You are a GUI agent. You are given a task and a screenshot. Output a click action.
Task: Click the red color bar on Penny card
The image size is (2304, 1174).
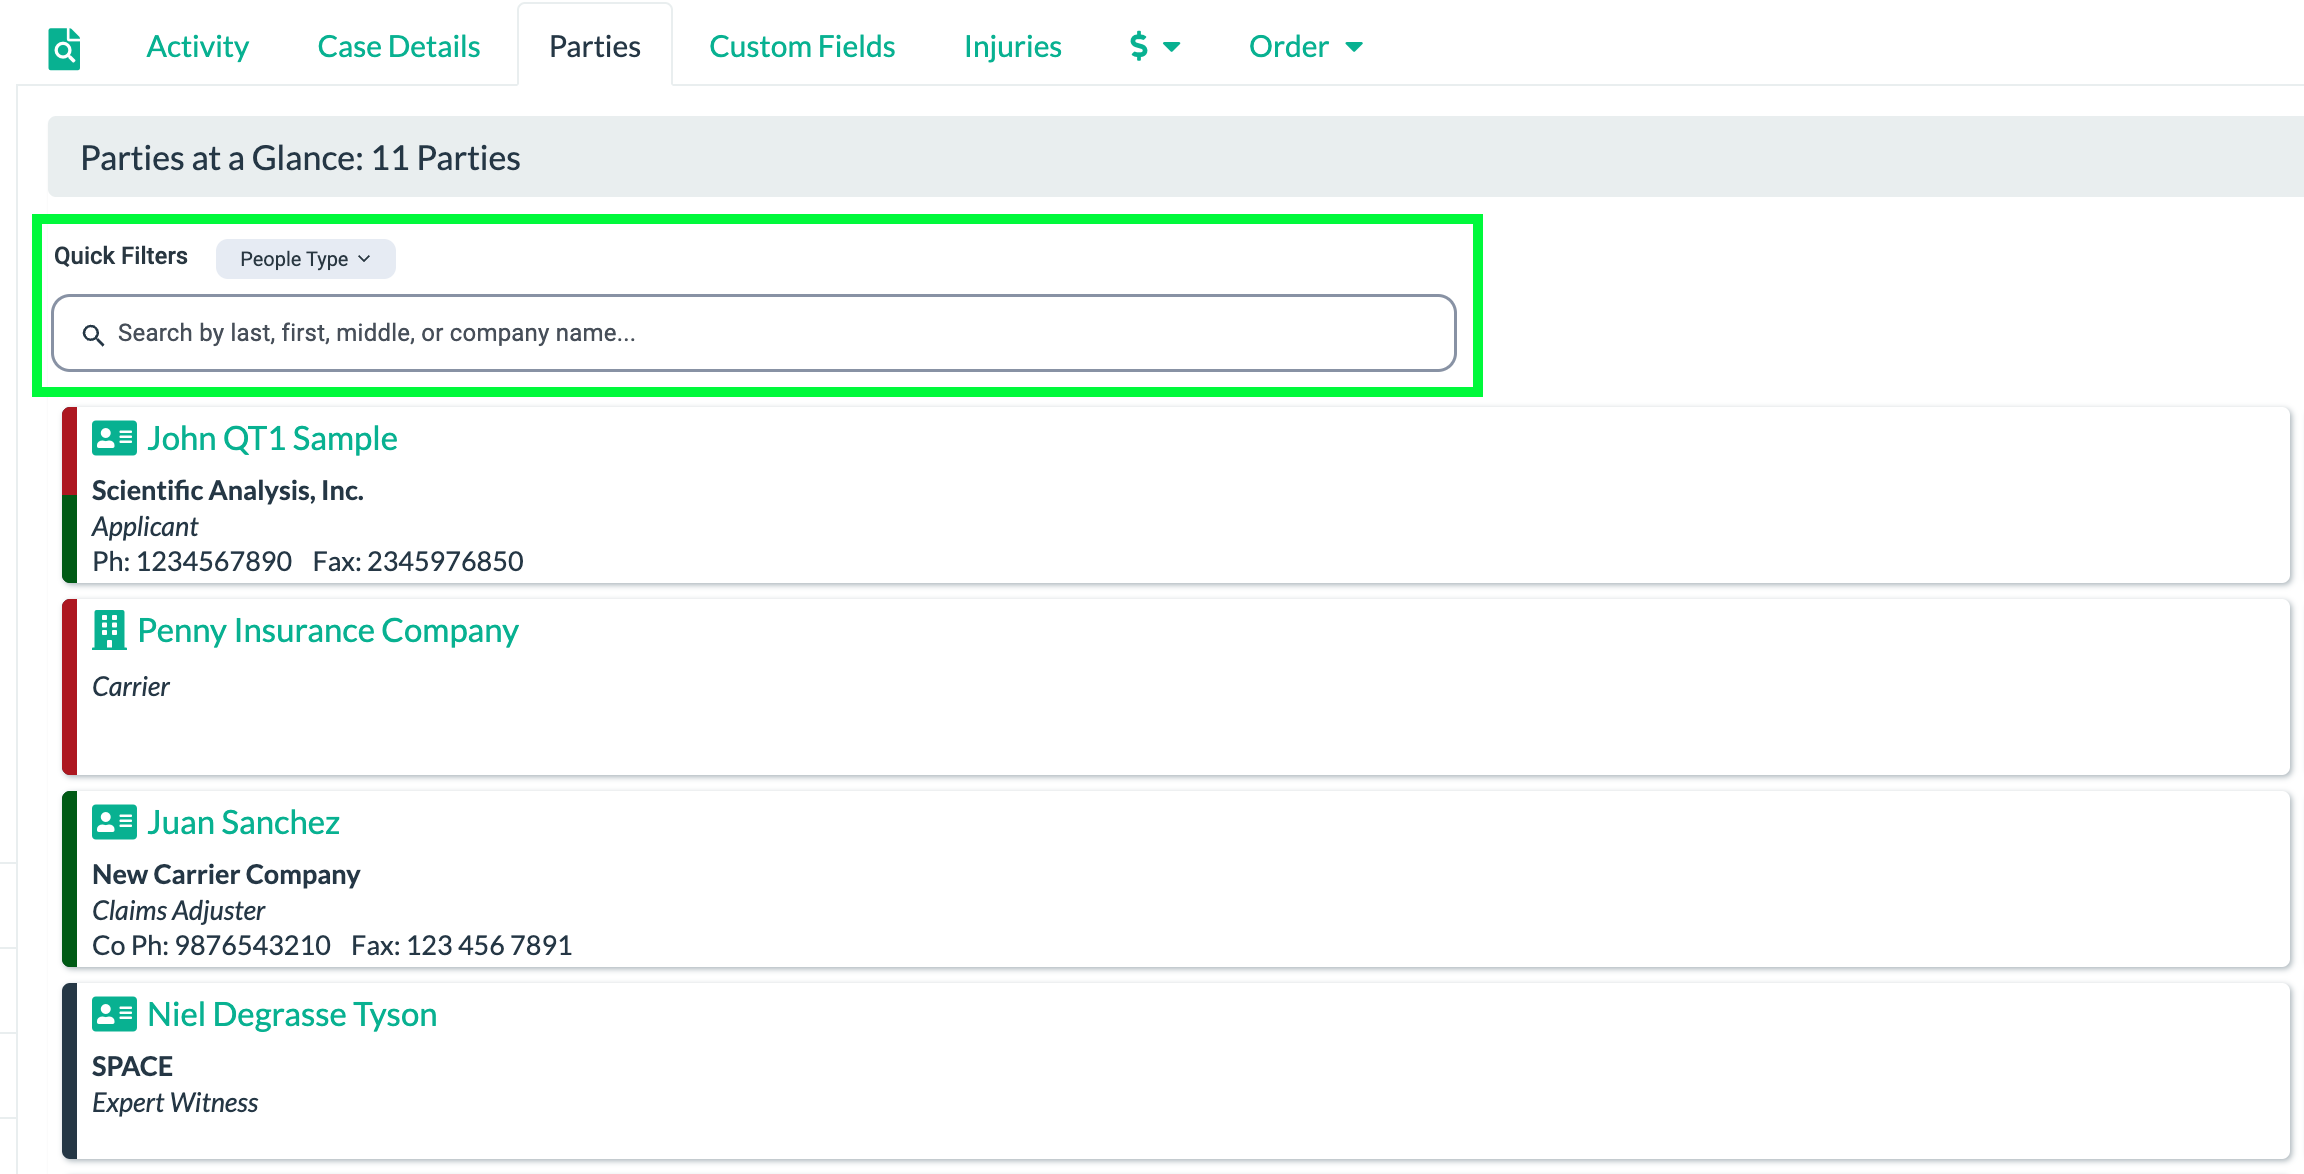[x=69, y=686]
